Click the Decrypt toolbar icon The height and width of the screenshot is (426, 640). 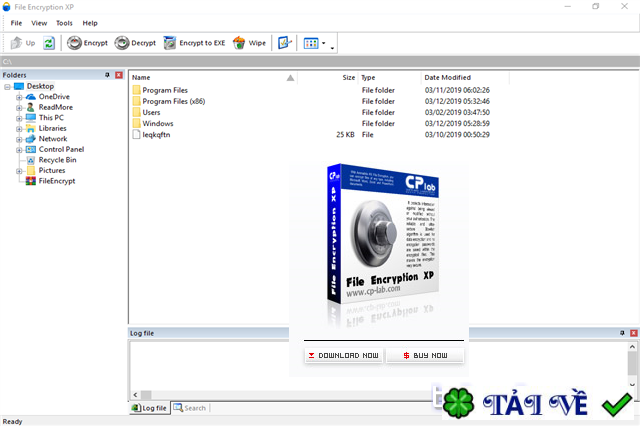pyautogui.click(x=122, y=43)
